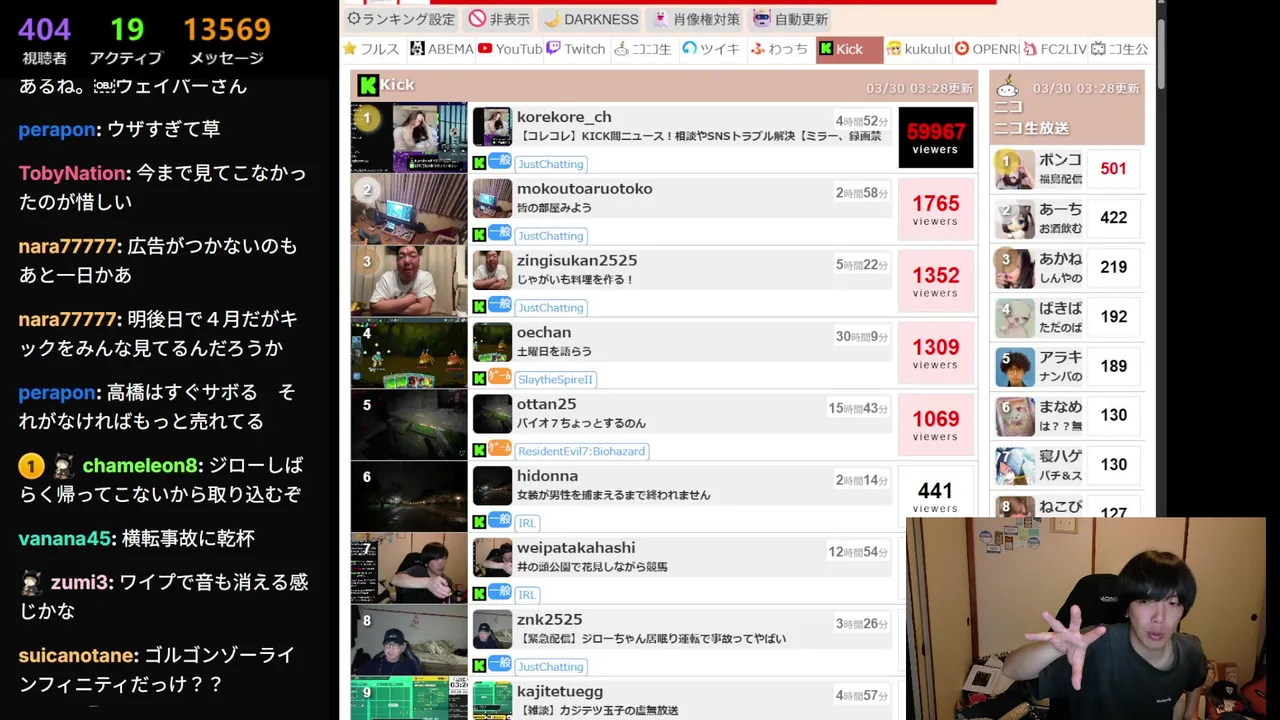Open mokoutoaruotoko stream preview thumbnail

[x=409, y=209]
